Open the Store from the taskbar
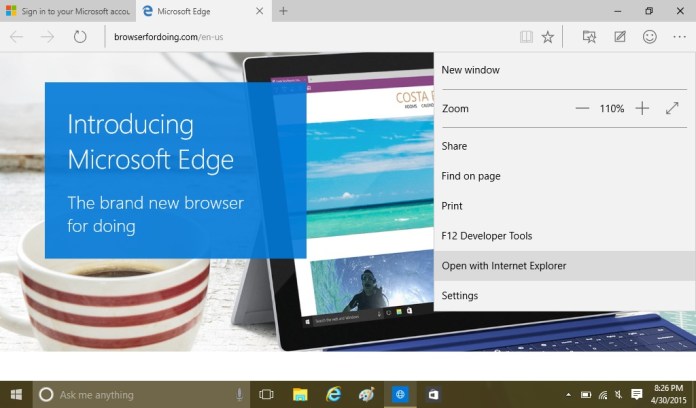The image size is (696, 408). [433, 394]
